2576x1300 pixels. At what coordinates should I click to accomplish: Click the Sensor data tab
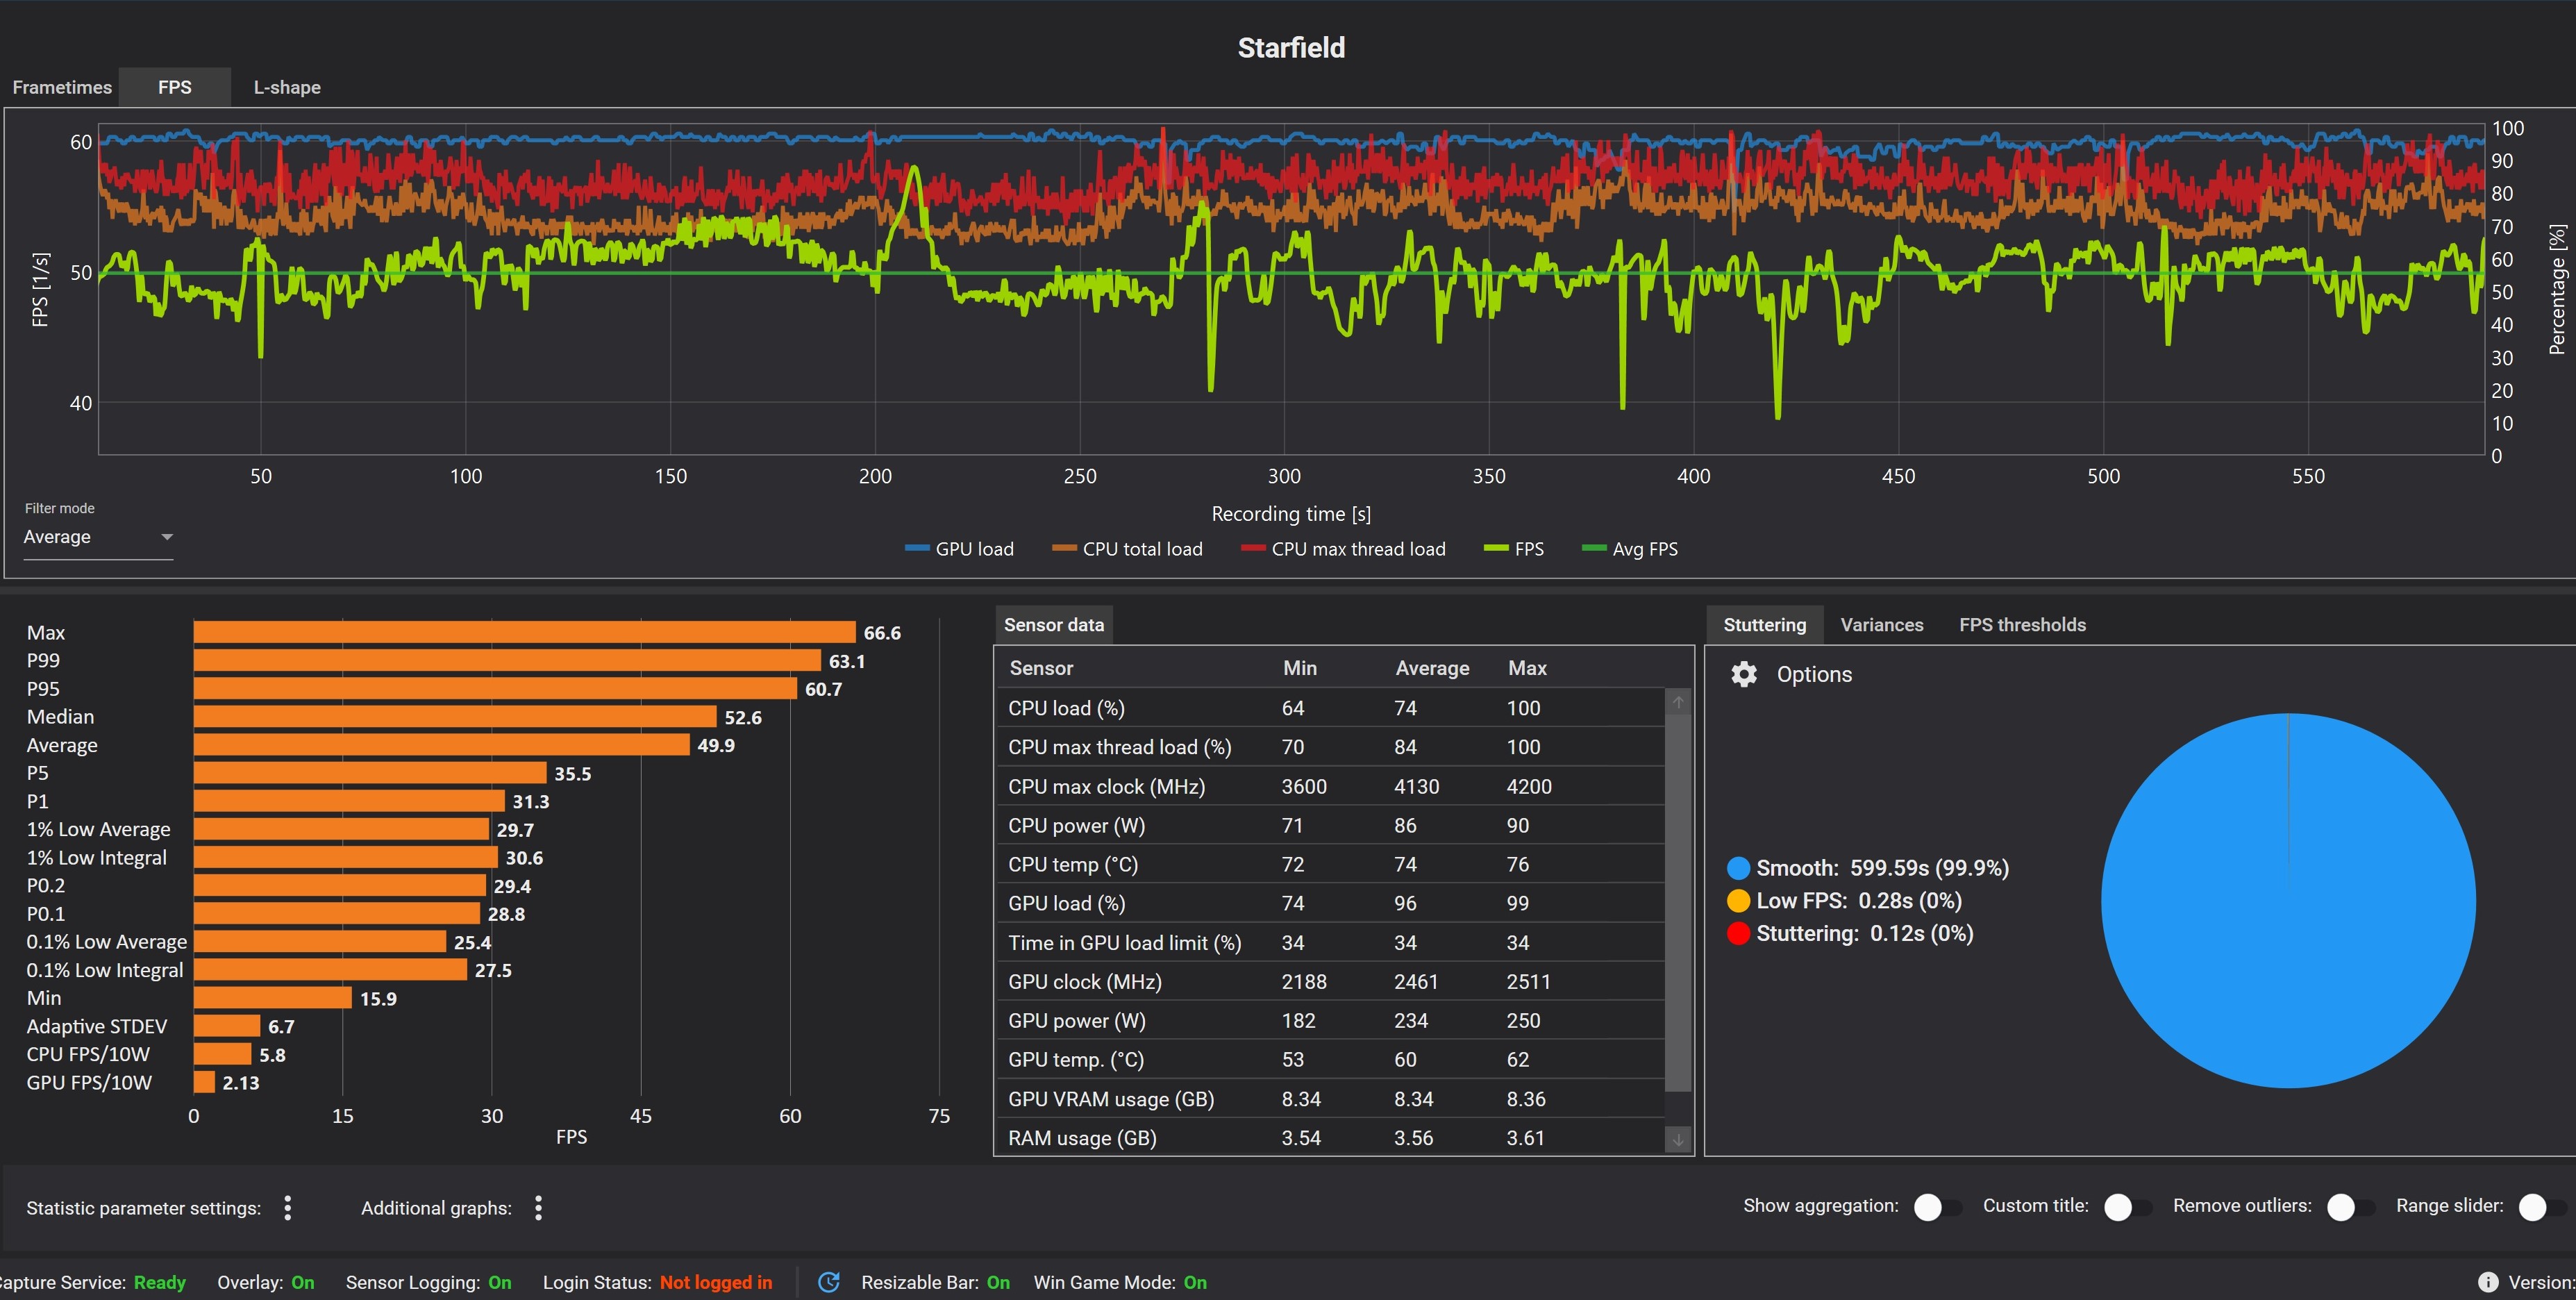(x=1053, y=625)
